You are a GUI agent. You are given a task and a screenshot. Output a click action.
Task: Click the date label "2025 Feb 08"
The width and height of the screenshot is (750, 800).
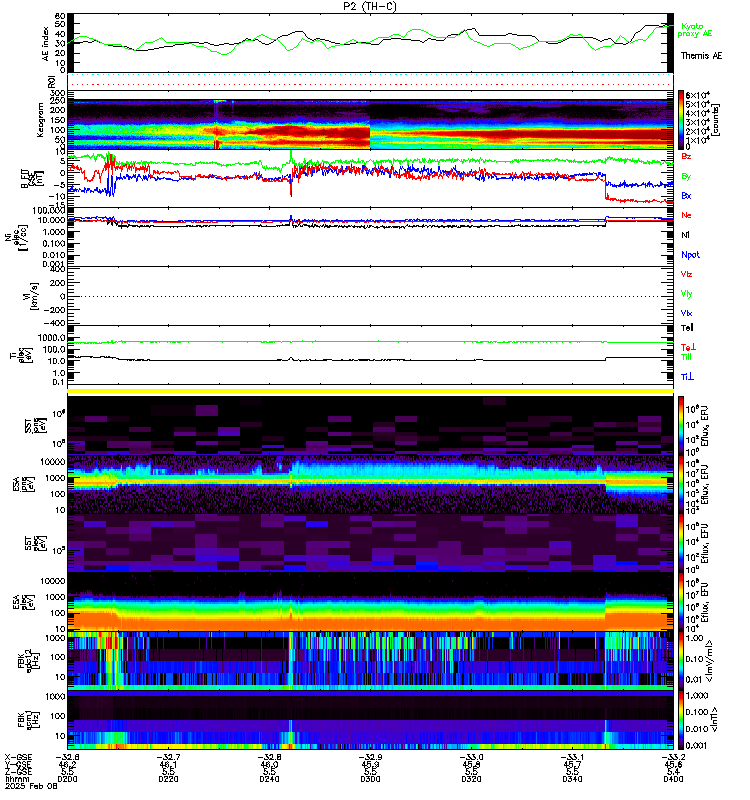point(30,786)
